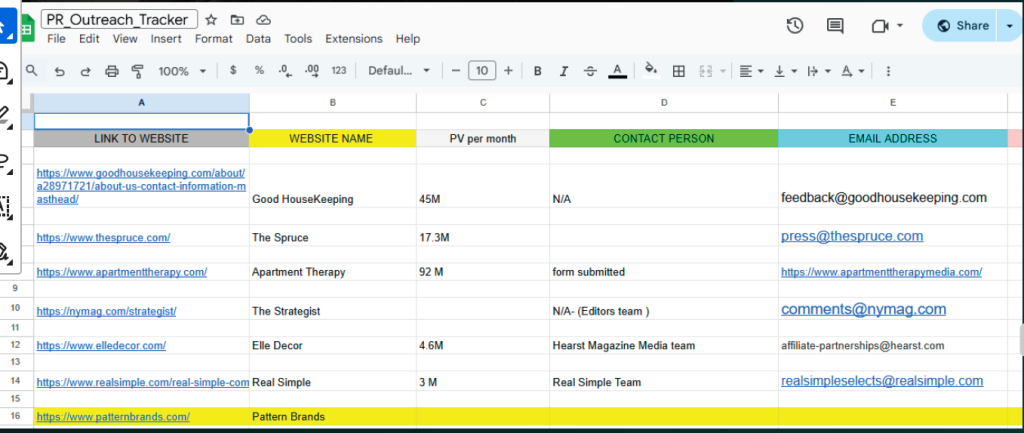The height and width of the screenshot is (433, 1024).
Task: Open the zoom 100% dropdown
Action: point(182,71)
